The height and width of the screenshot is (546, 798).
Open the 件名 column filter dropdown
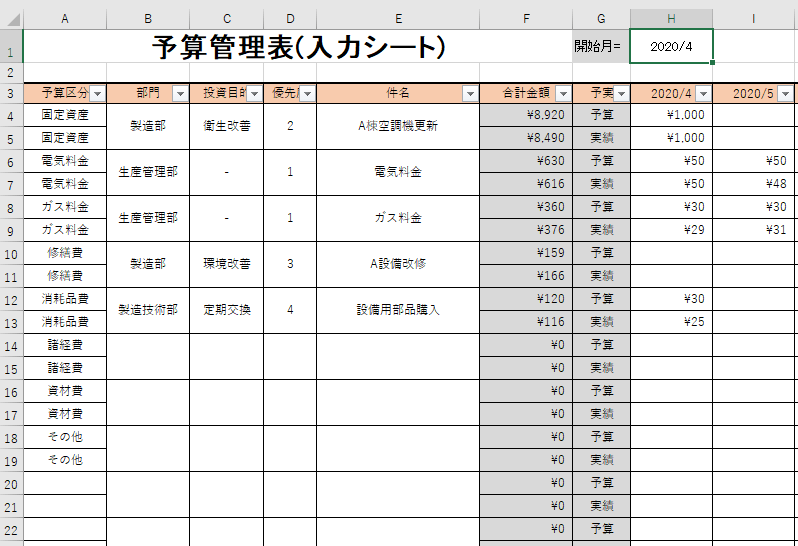470,94
